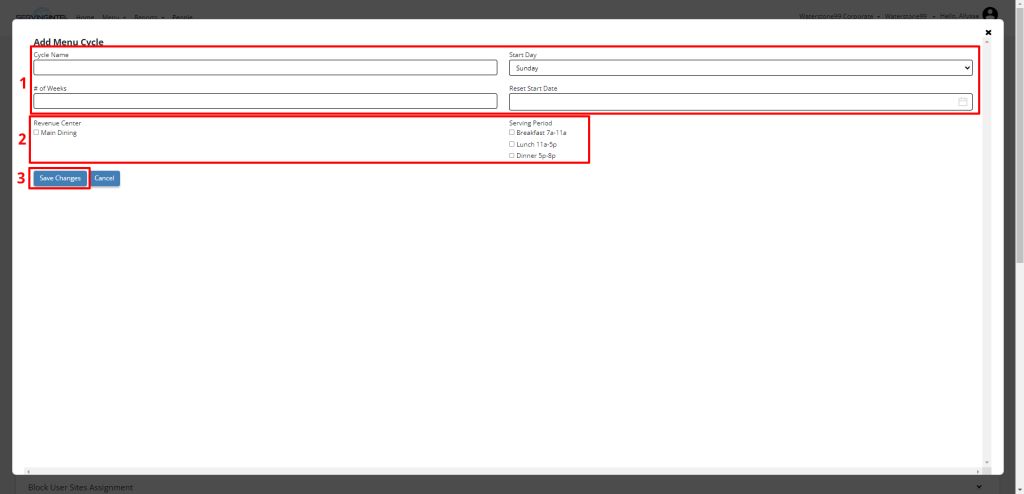Open calendar picker in Reset Start Date

click(962, 102)
